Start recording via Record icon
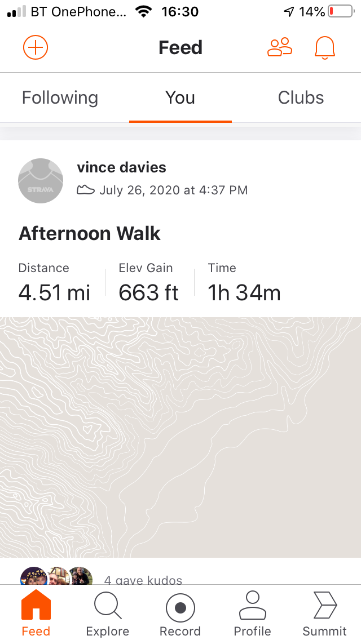The image size is (361, 640). (x=180, y=608)
